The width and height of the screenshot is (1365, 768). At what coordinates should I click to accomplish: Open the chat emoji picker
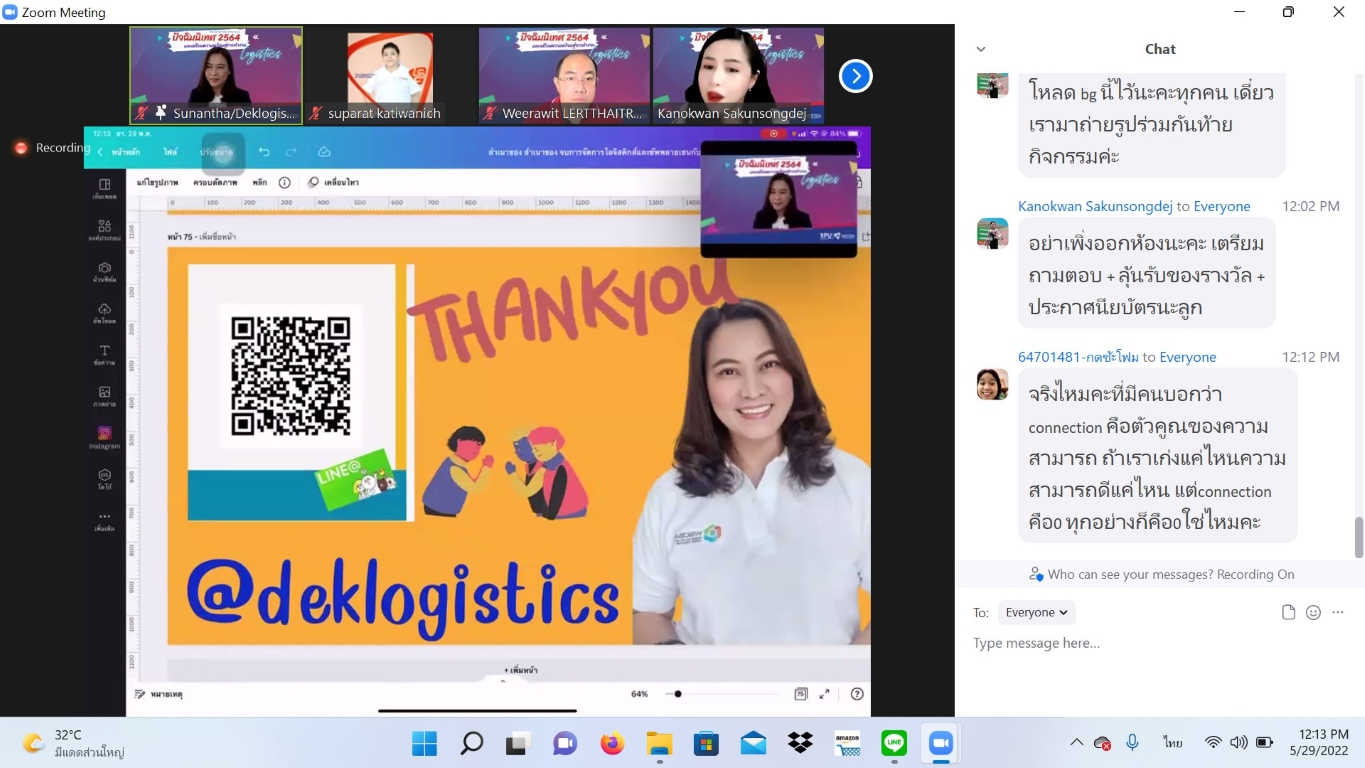(x=1313, y=612)
